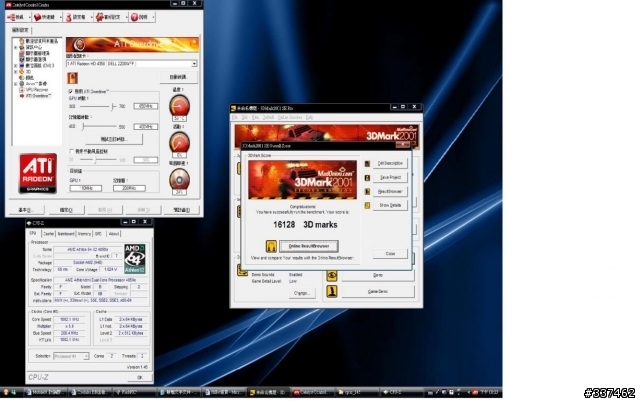The image size is (640, 401).
Task: Click the GPU activity gauge in Catalyst
Action: [x=179, y=142]
